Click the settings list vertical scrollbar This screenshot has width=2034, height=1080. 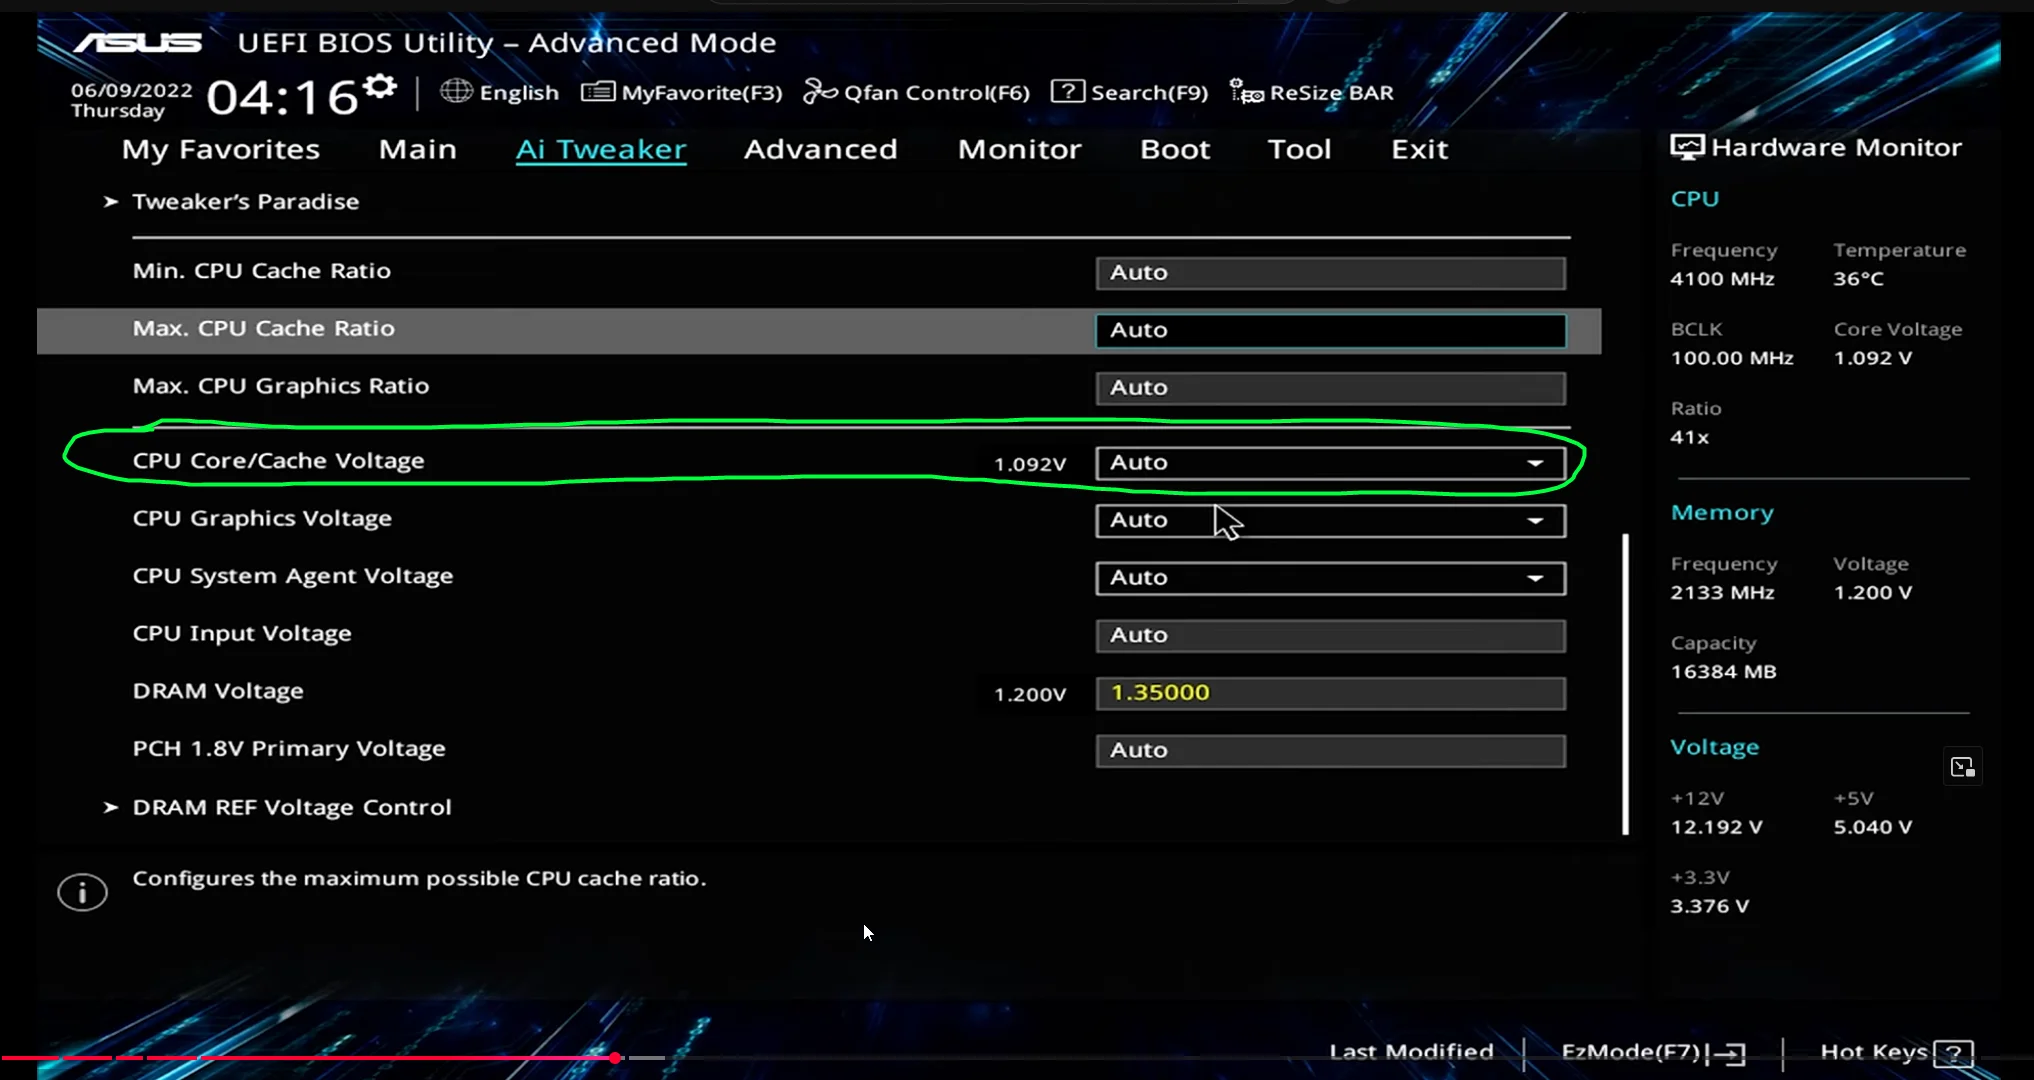[1625, 684]
